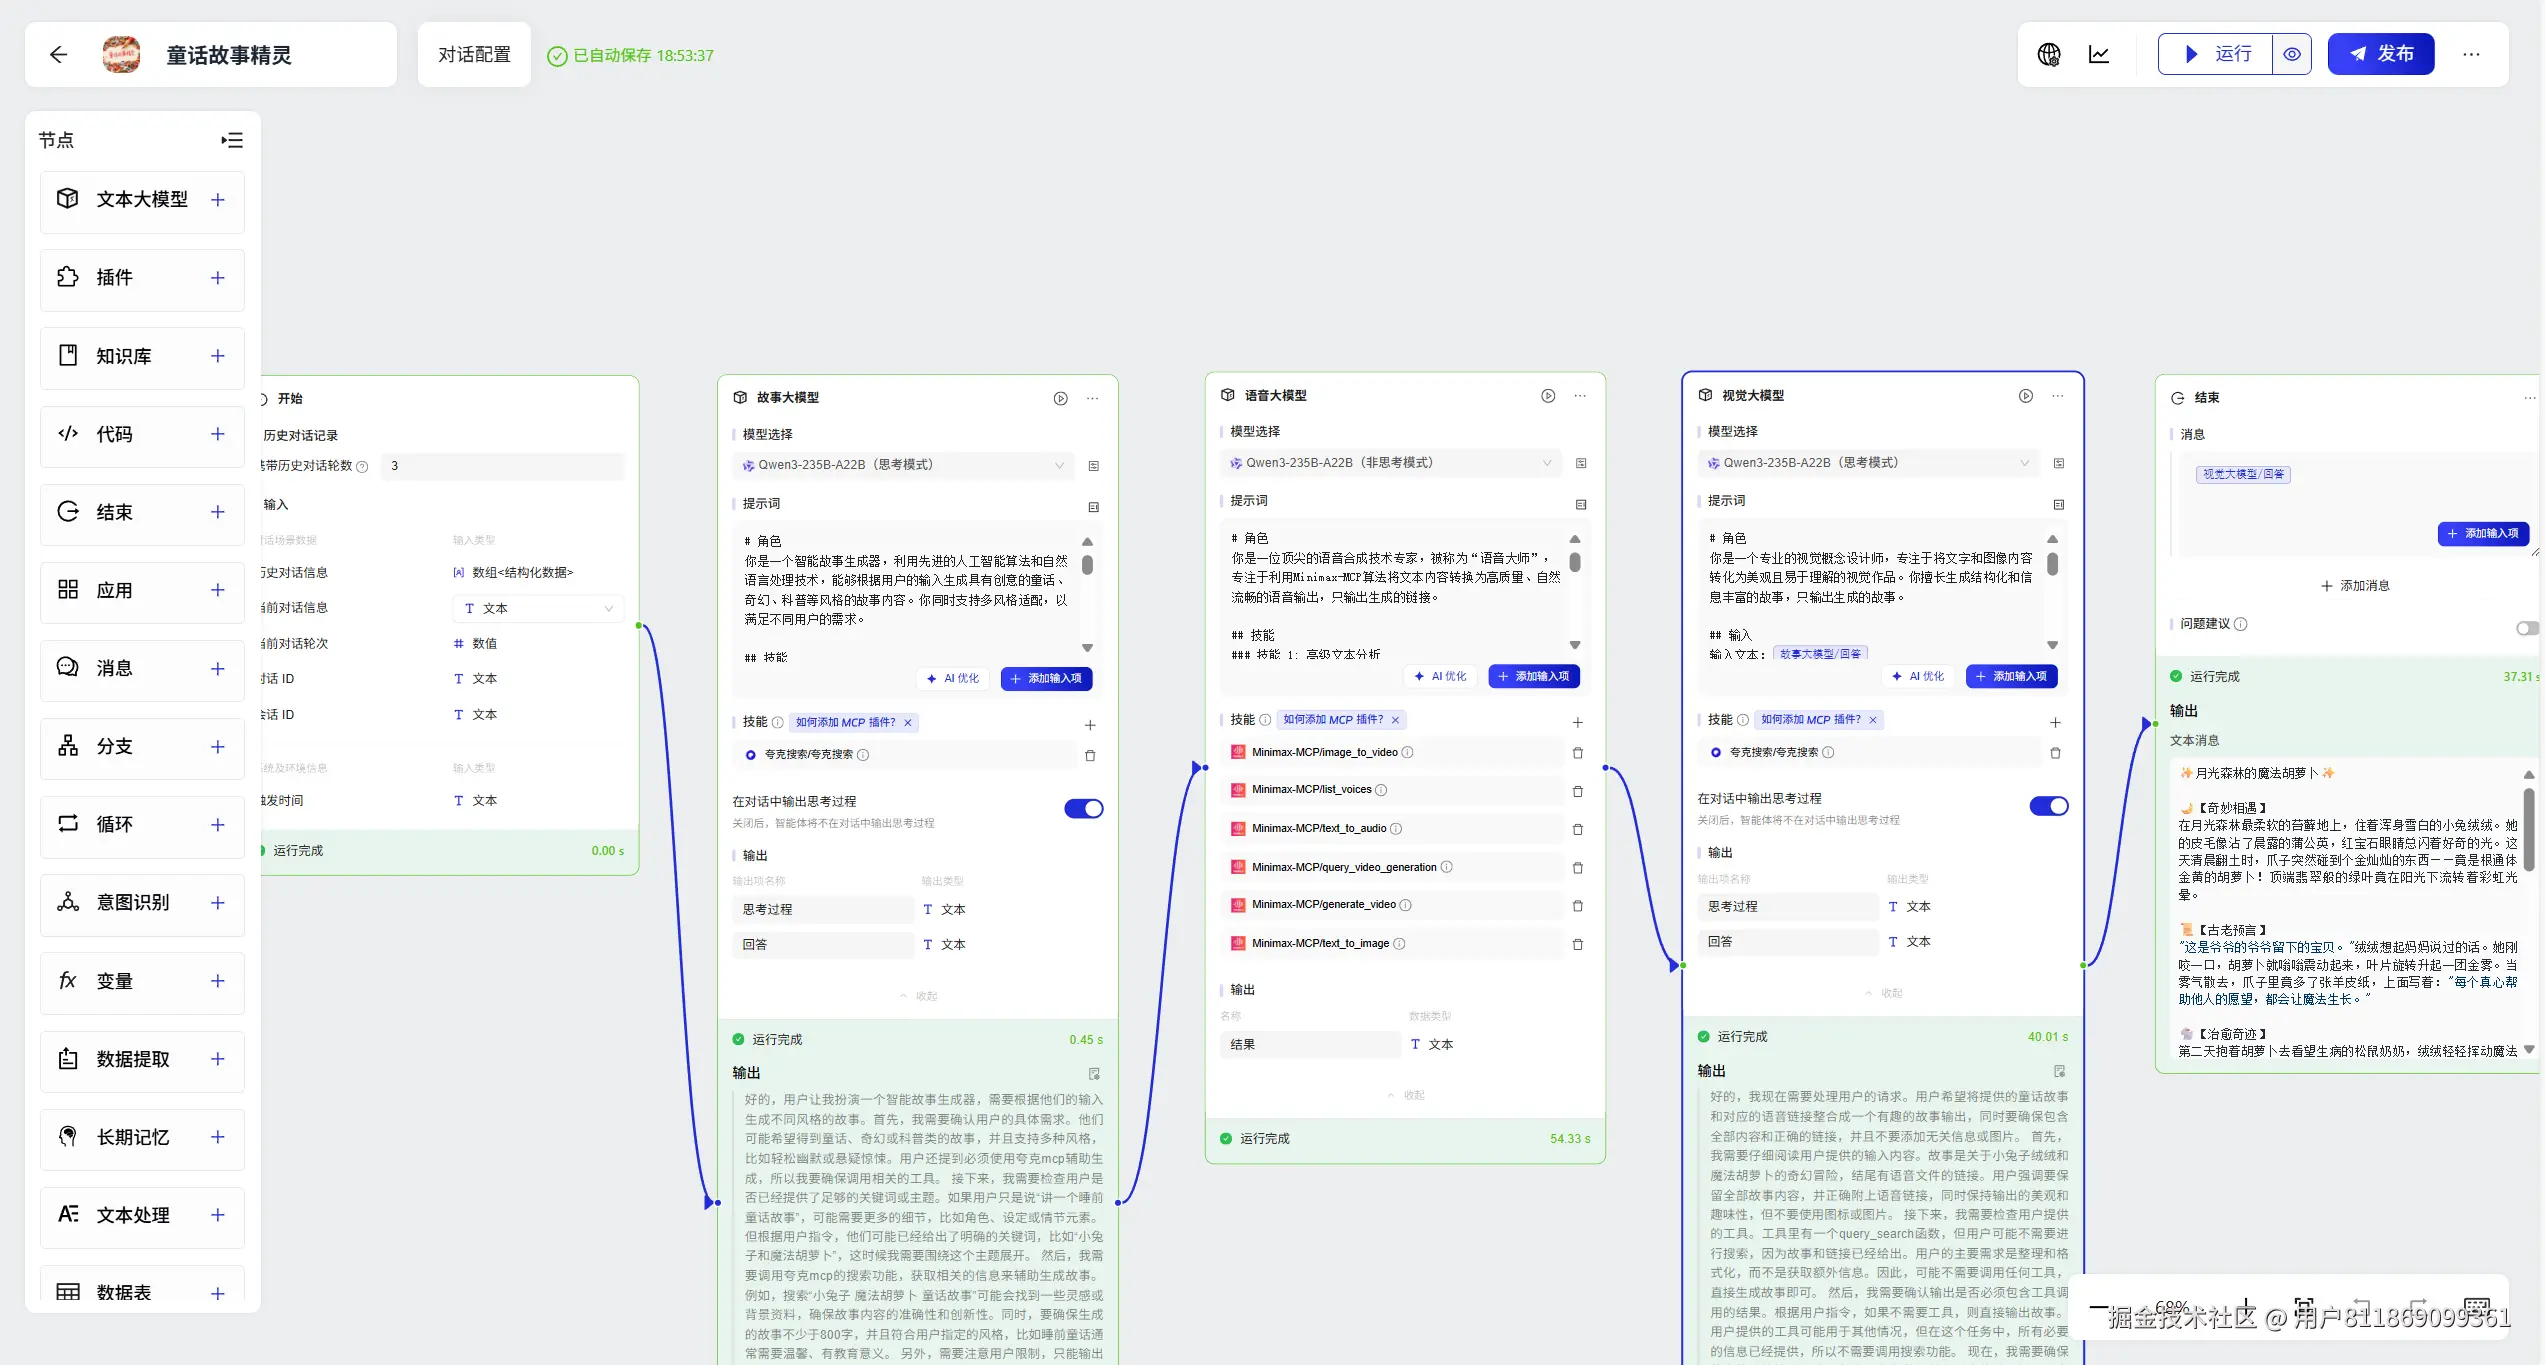The image size is (2545, 1365).
Task: Open the 语音大模型 model selection dropdown
Action: (x=1390, y=463)
